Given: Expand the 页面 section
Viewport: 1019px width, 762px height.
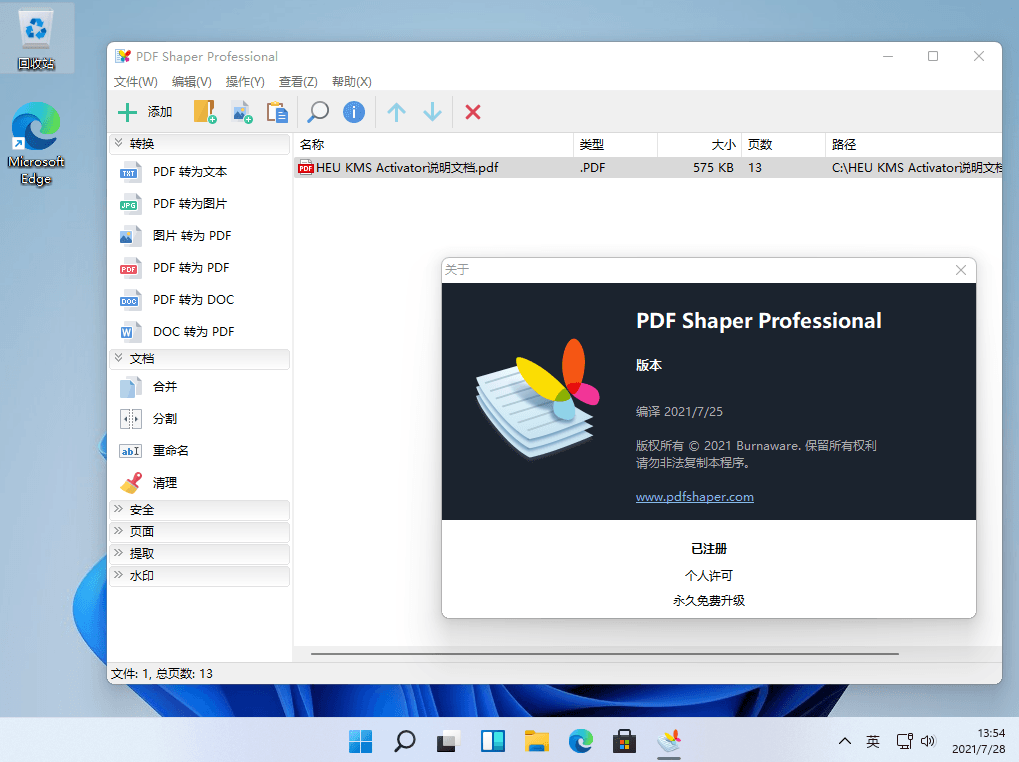Looking at the screenshot, I should pyautogui.click(x=200, y=531).
